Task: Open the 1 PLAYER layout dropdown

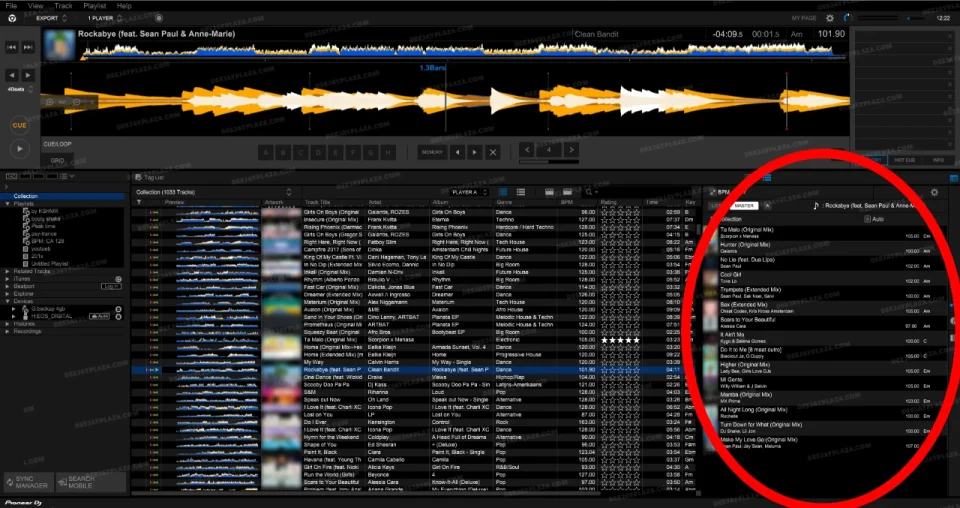Action: (103, 18)
